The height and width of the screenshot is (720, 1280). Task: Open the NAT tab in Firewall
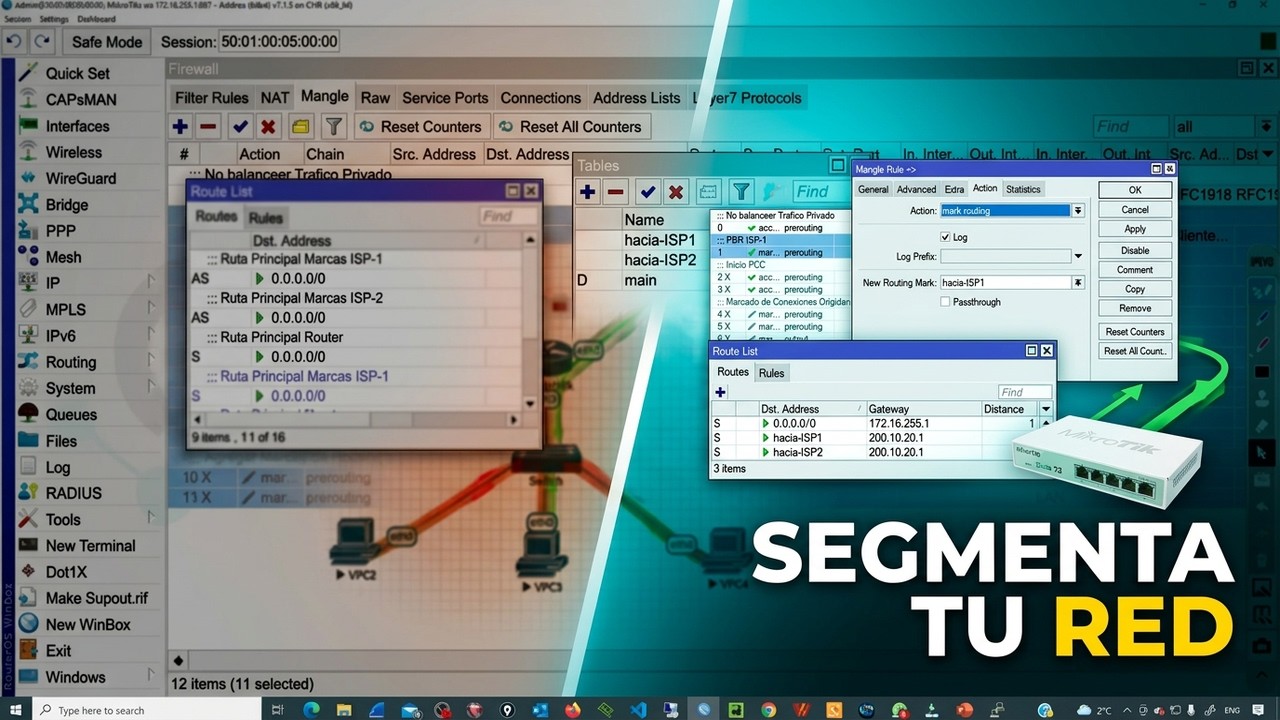click(x=275, y=98)
